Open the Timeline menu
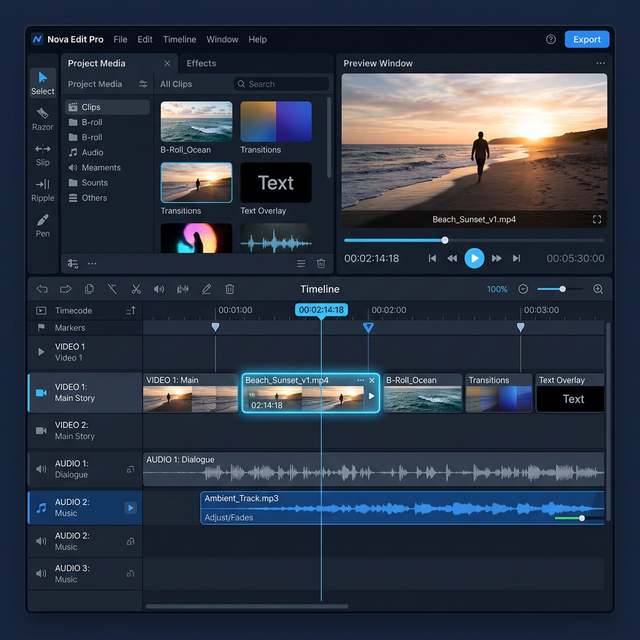Viewport: 640px width, 640px height. 179,40
